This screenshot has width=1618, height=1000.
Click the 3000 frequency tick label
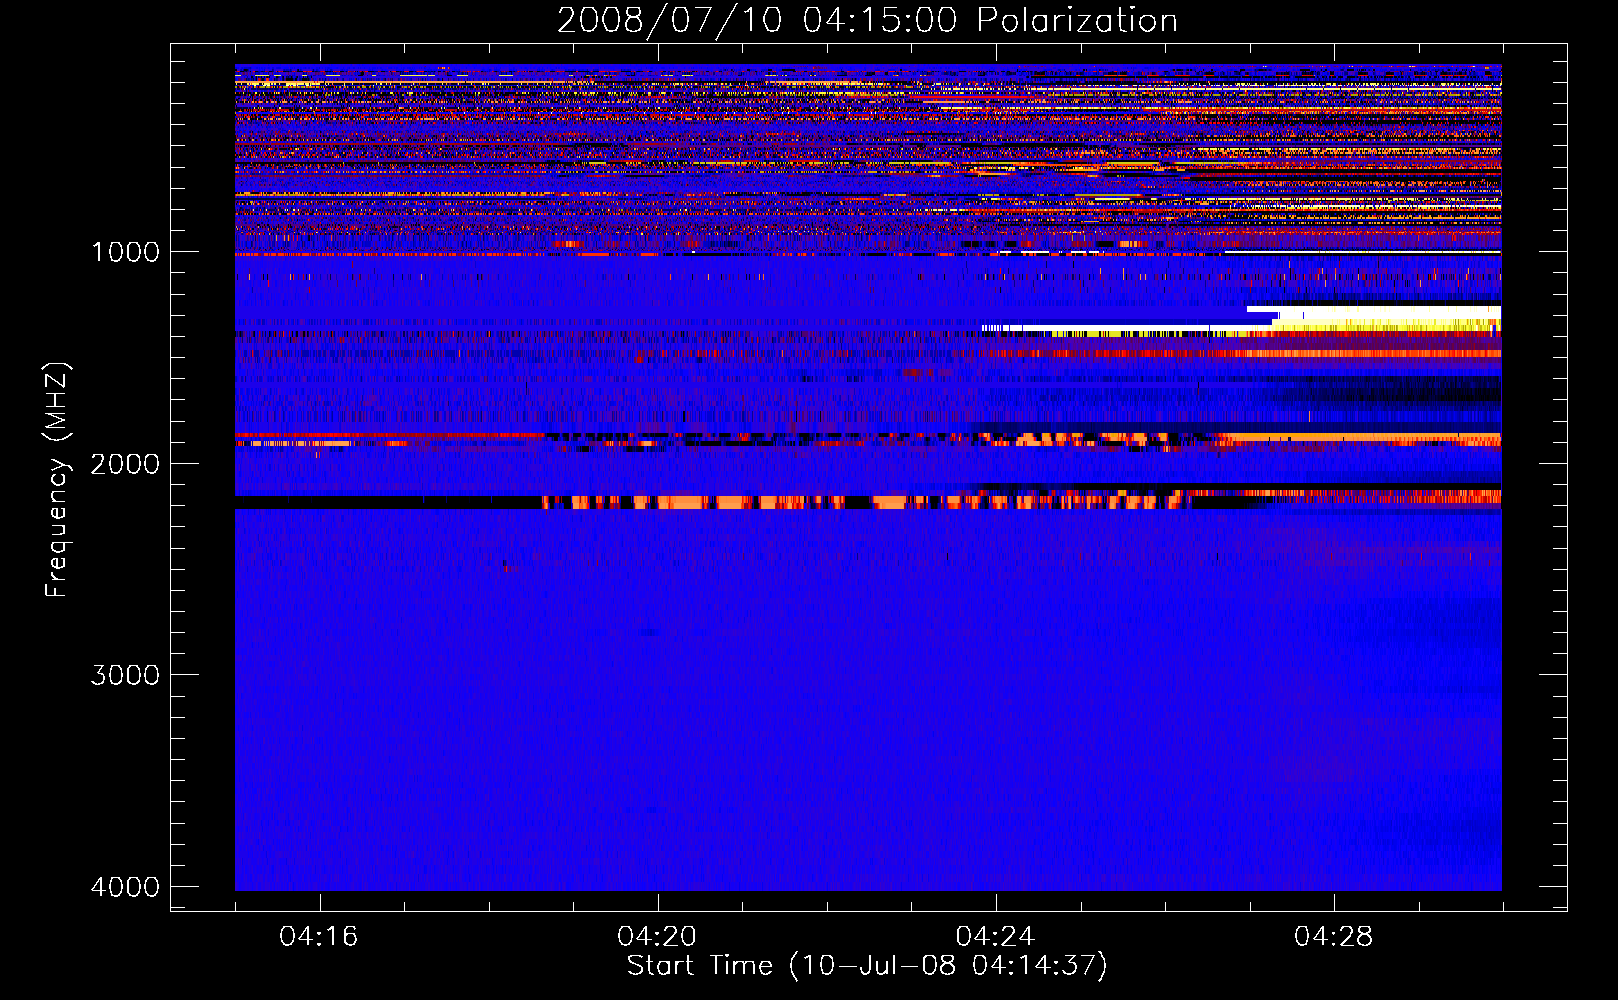[x=125, y=675]
